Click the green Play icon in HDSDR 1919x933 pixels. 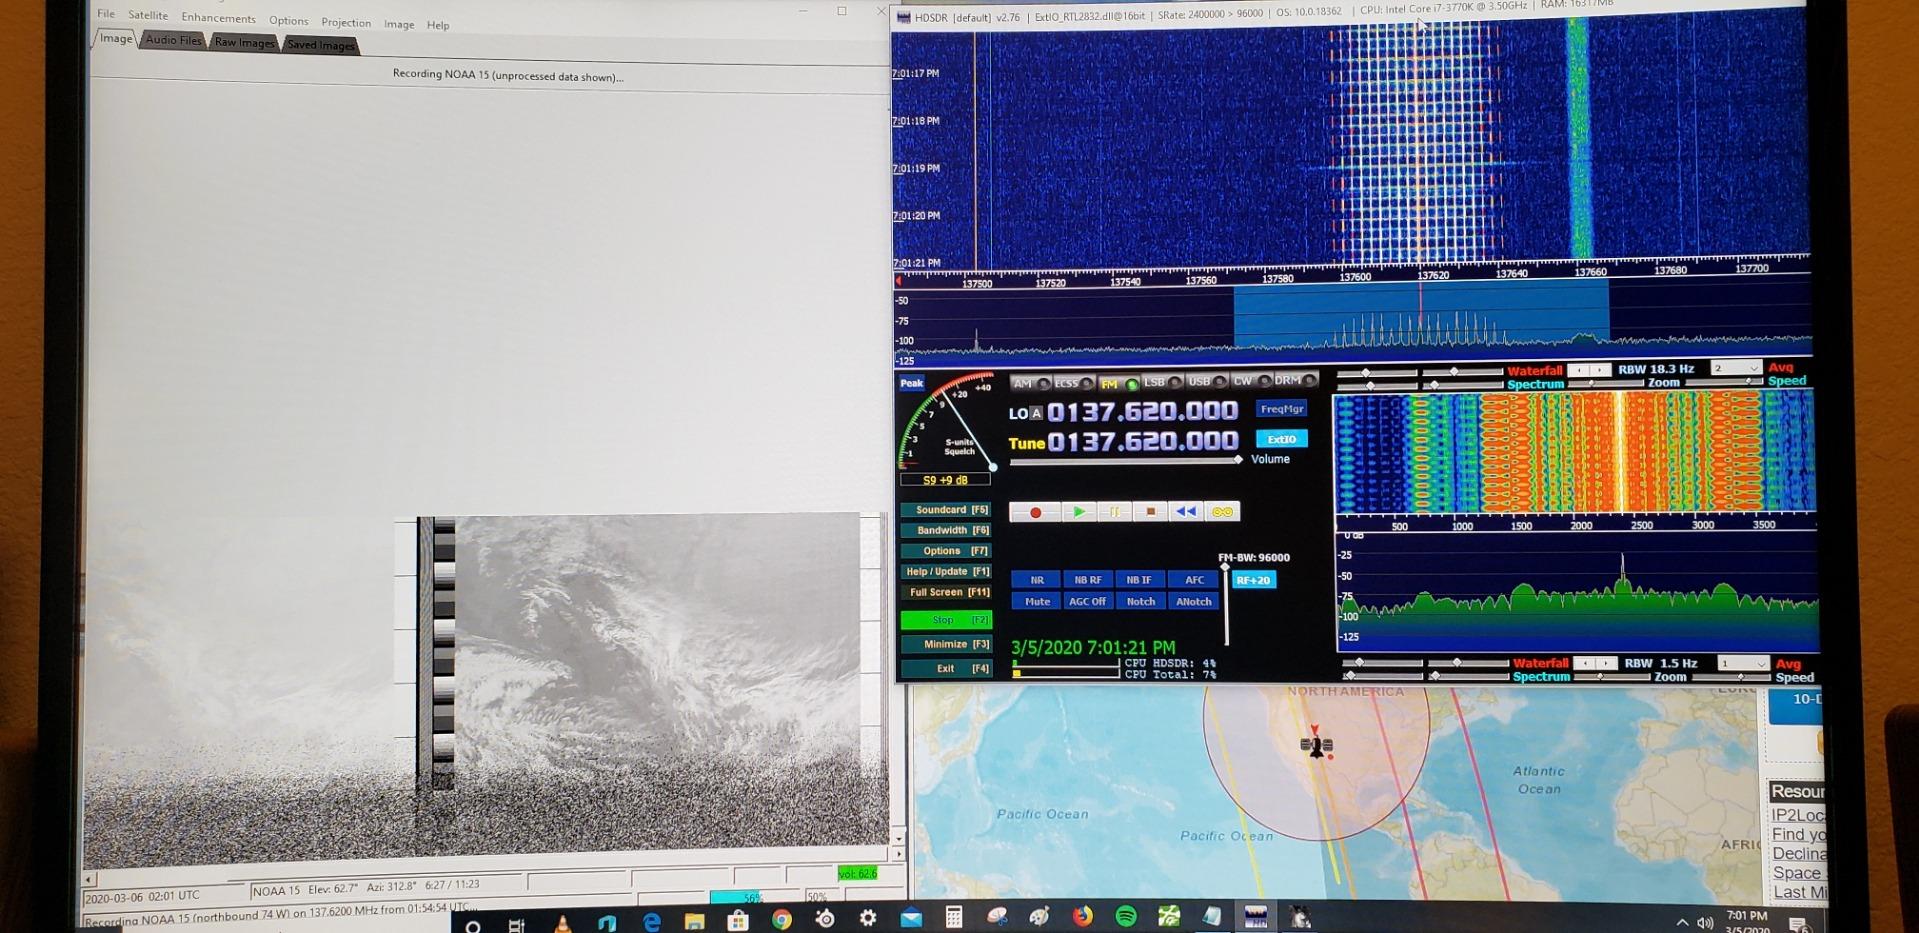coord(1079,512)
